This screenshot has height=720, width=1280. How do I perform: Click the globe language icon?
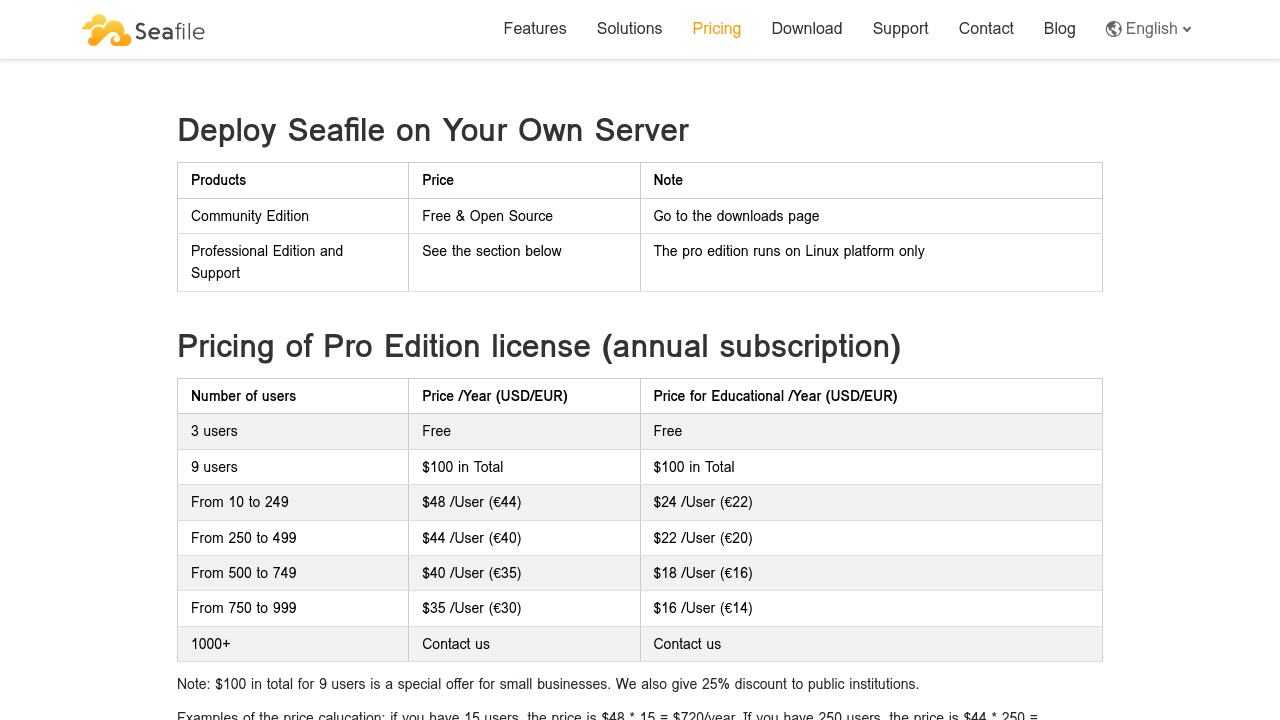(1113, 29)
